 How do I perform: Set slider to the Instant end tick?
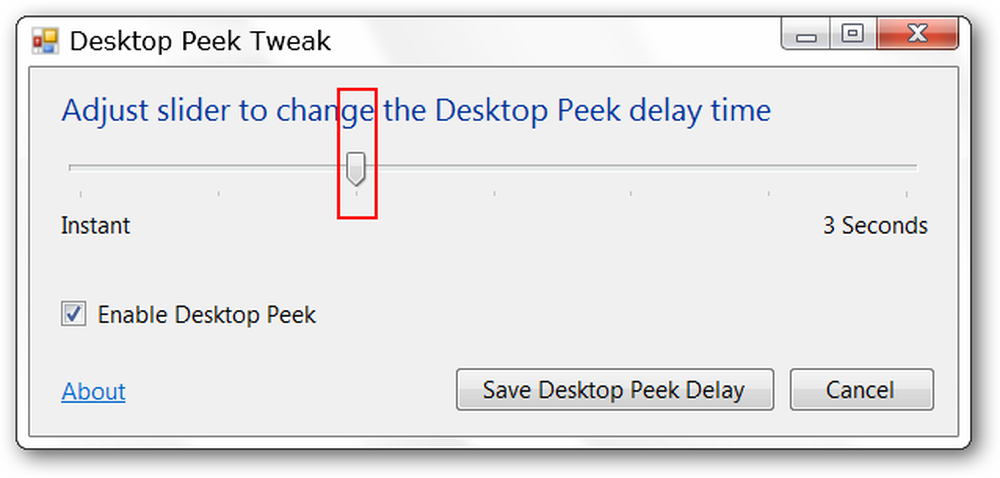[81, 168]
